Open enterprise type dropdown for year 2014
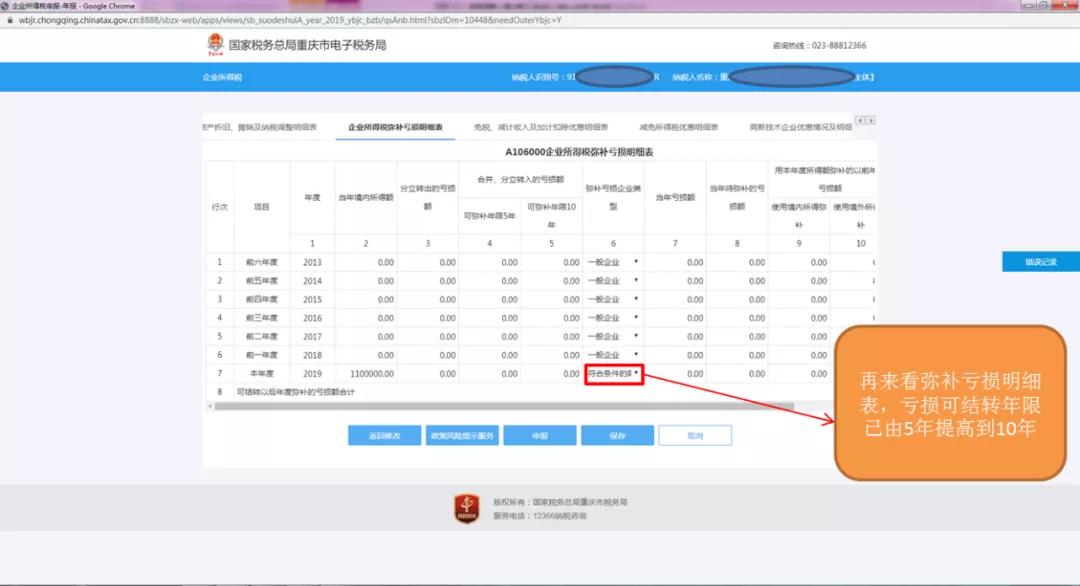This screenshot has height=586, width=1080. point(613,281)
